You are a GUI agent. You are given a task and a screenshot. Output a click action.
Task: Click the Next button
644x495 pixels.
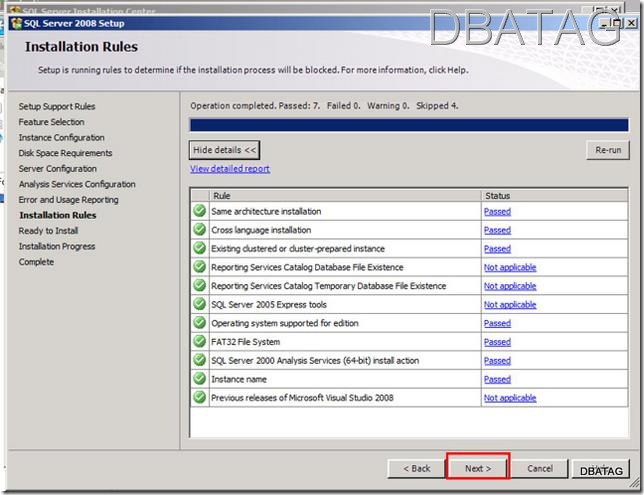point(478,468)
